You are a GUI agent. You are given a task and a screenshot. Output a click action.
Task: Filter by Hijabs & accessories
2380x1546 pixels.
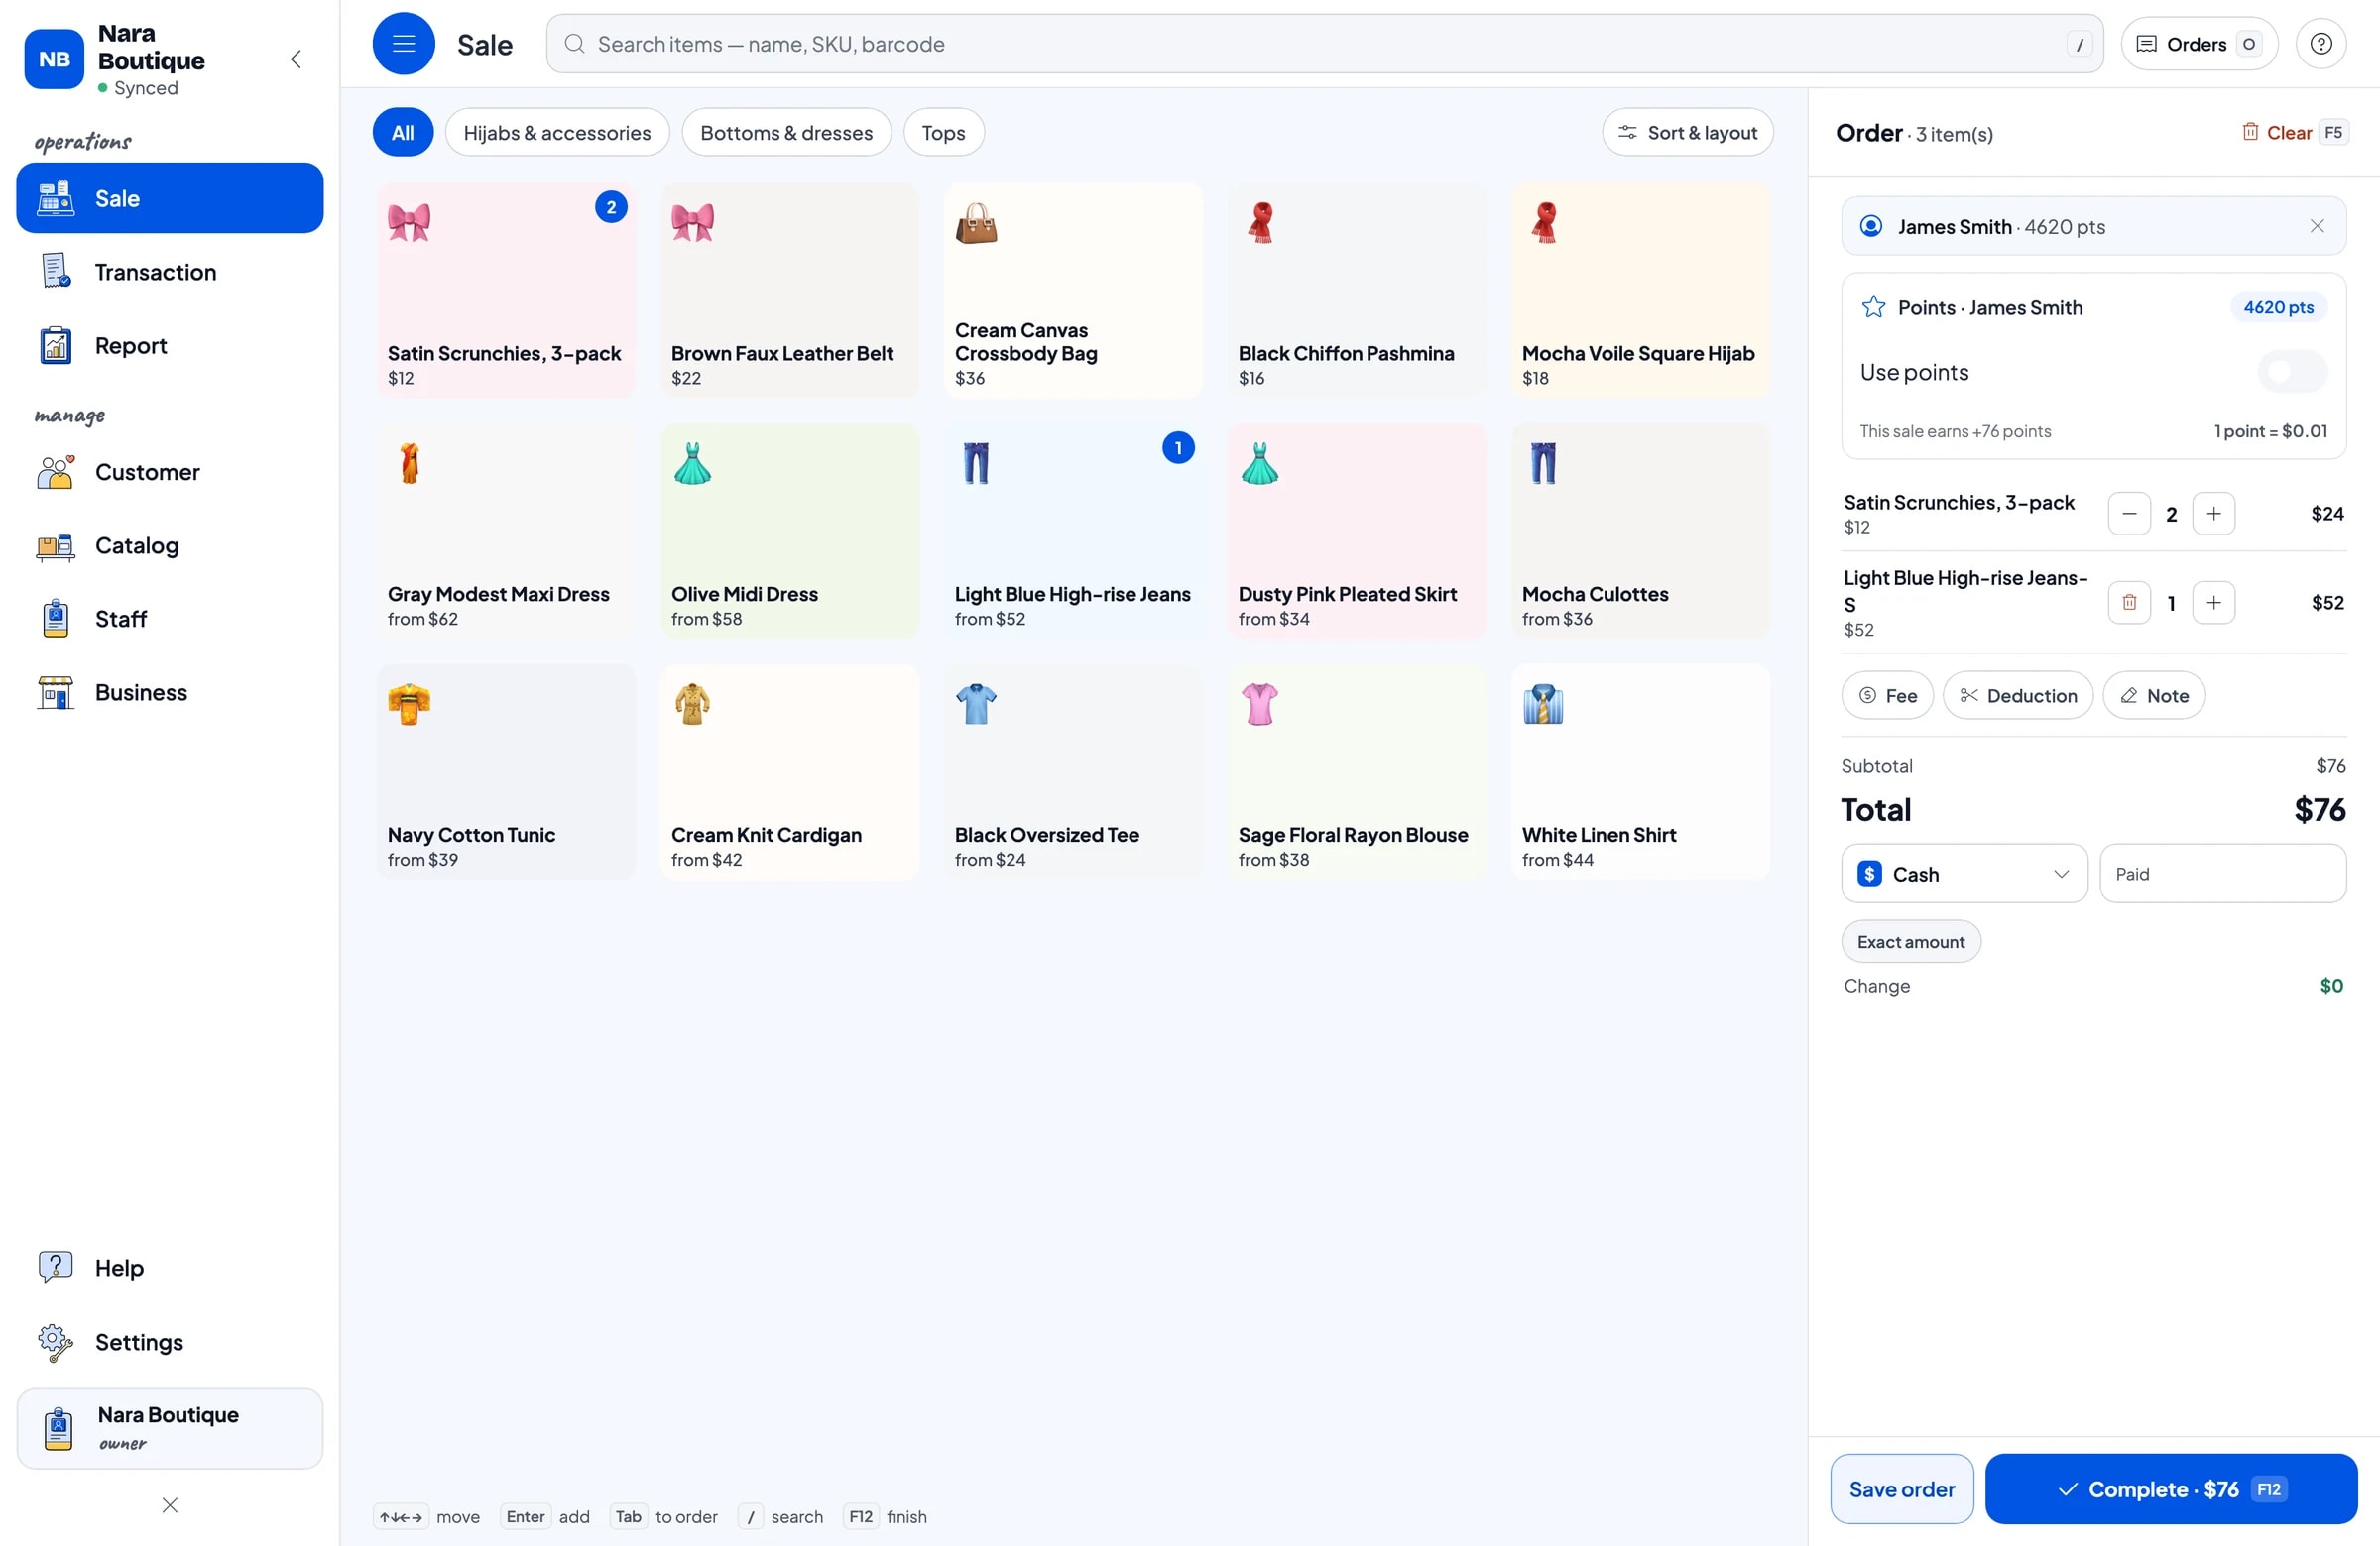coord(557,132)
